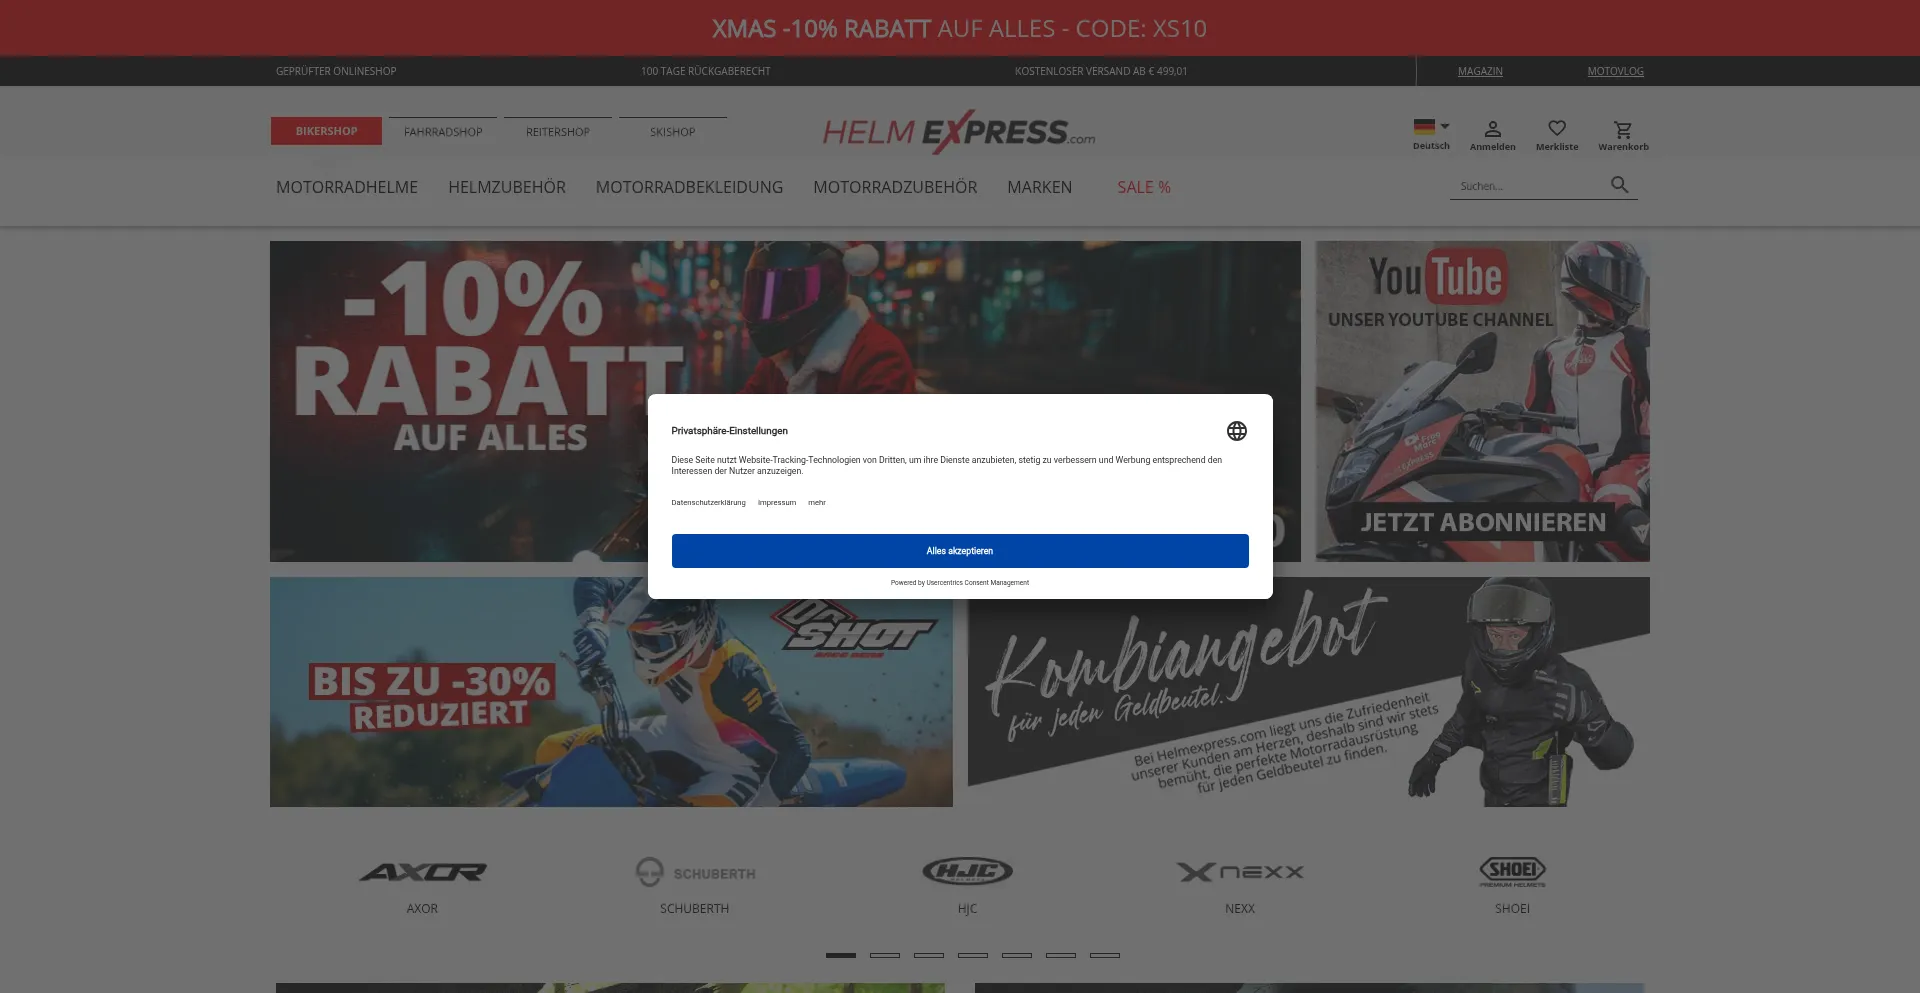Expand the "mehr" disclosure in privacy settings
Image resolution: width=1920 pixels, height=993 pixels.
pyautogui.click(x=817, y=503)
